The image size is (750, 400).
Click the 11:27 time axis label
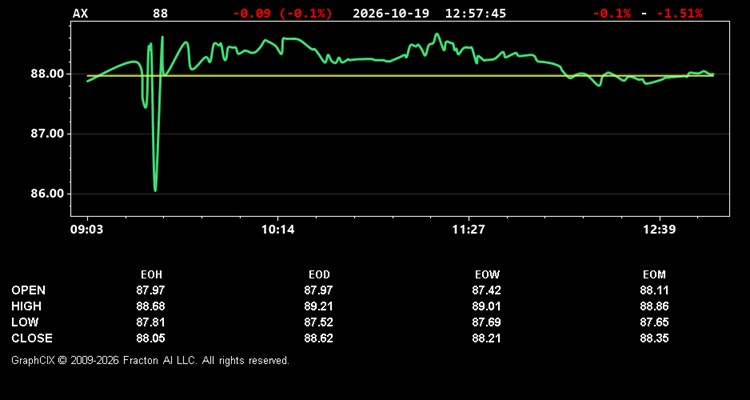click(x=468, y=230)
